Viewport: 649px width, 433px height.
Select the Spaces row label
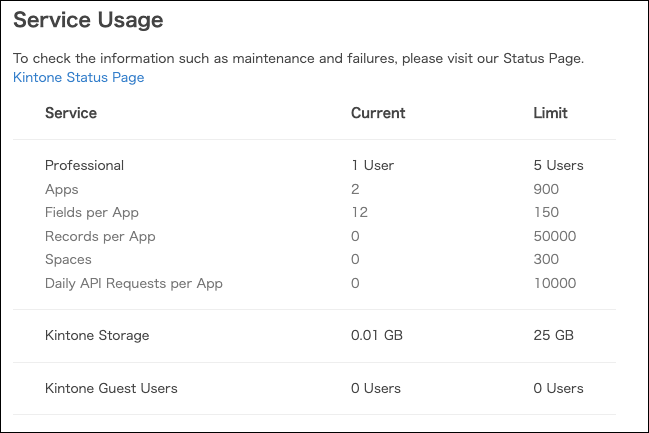pos(68,259)
